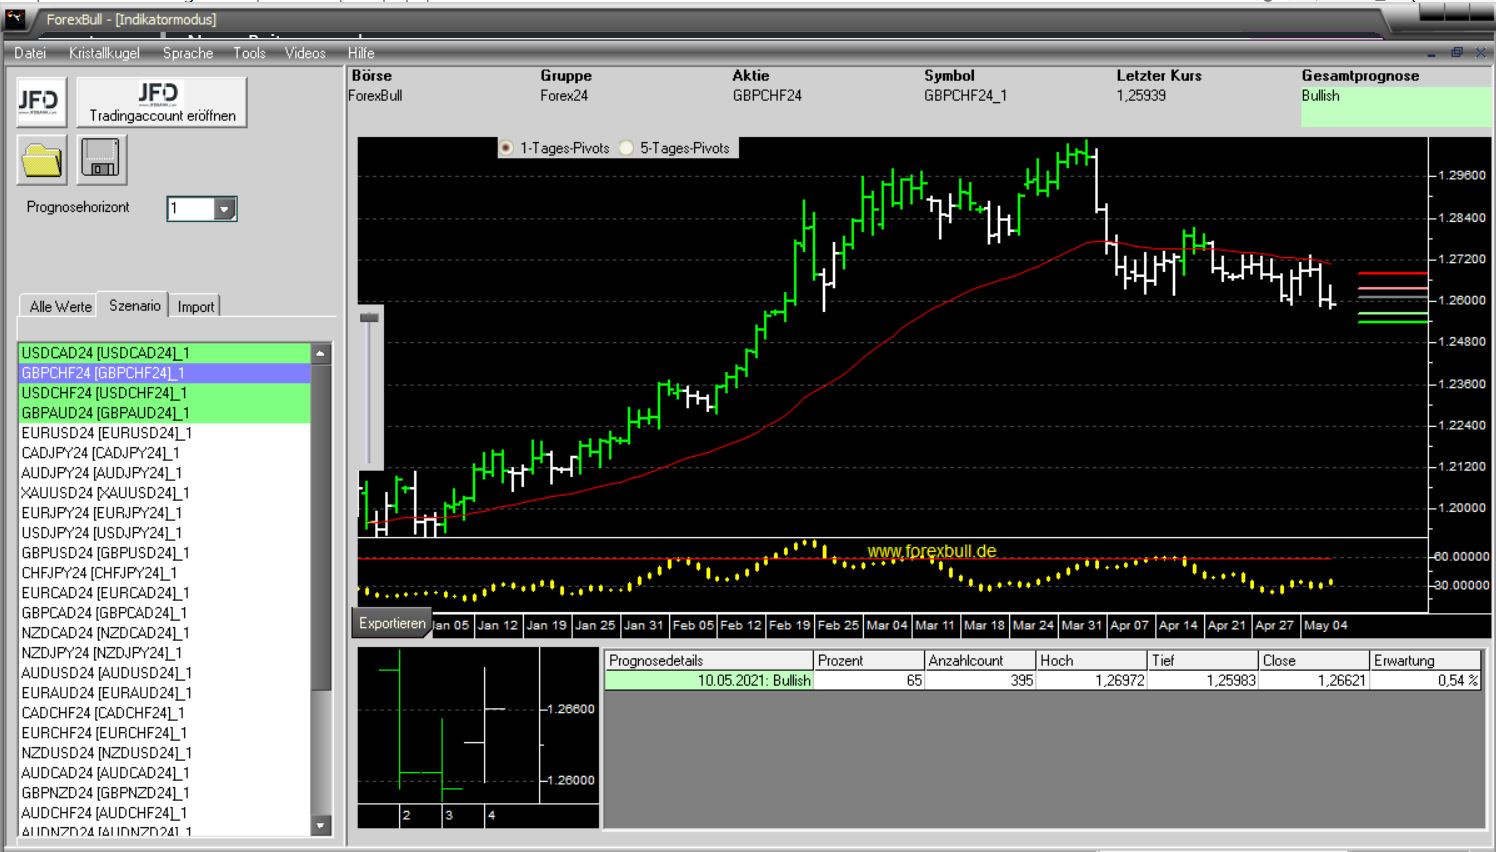
Task: Open the Videos menu
Action: (x=305, y=53)
